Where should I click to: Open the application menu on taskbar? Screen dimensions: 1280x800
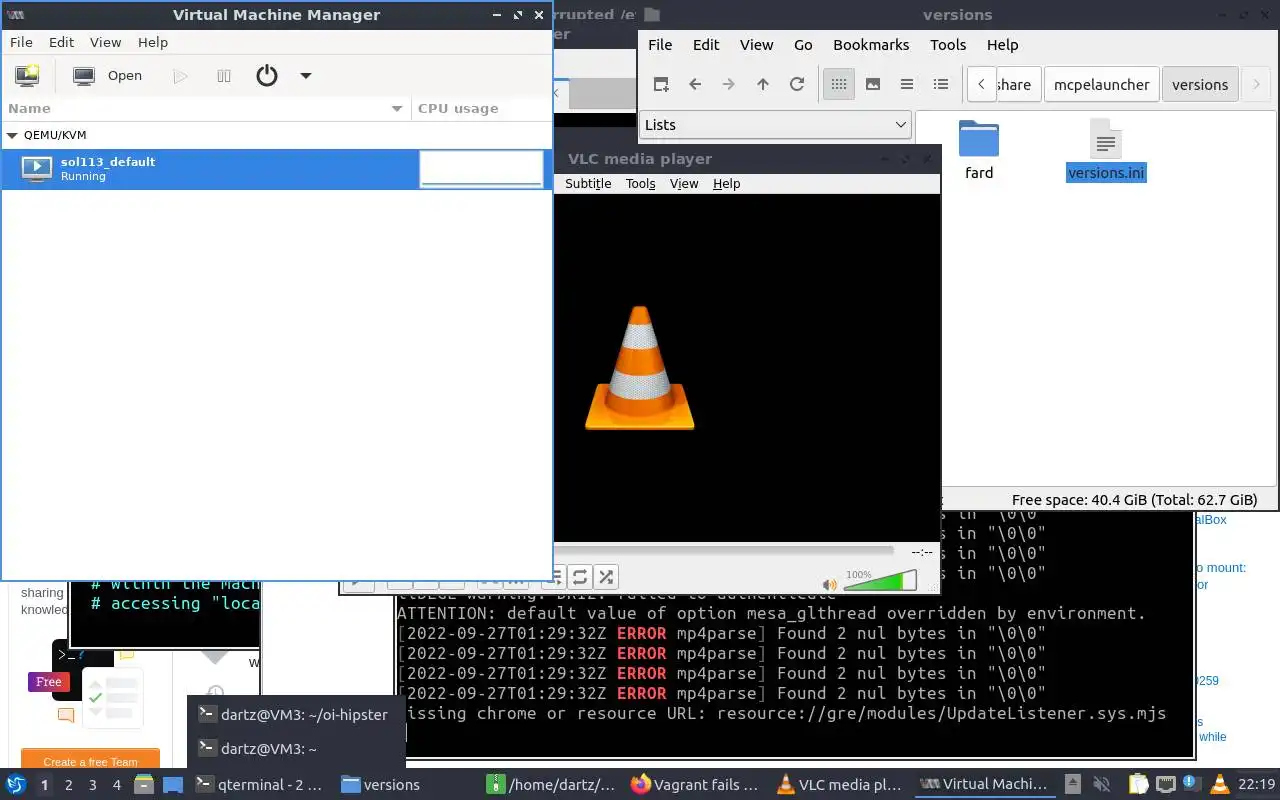[16, 785]
